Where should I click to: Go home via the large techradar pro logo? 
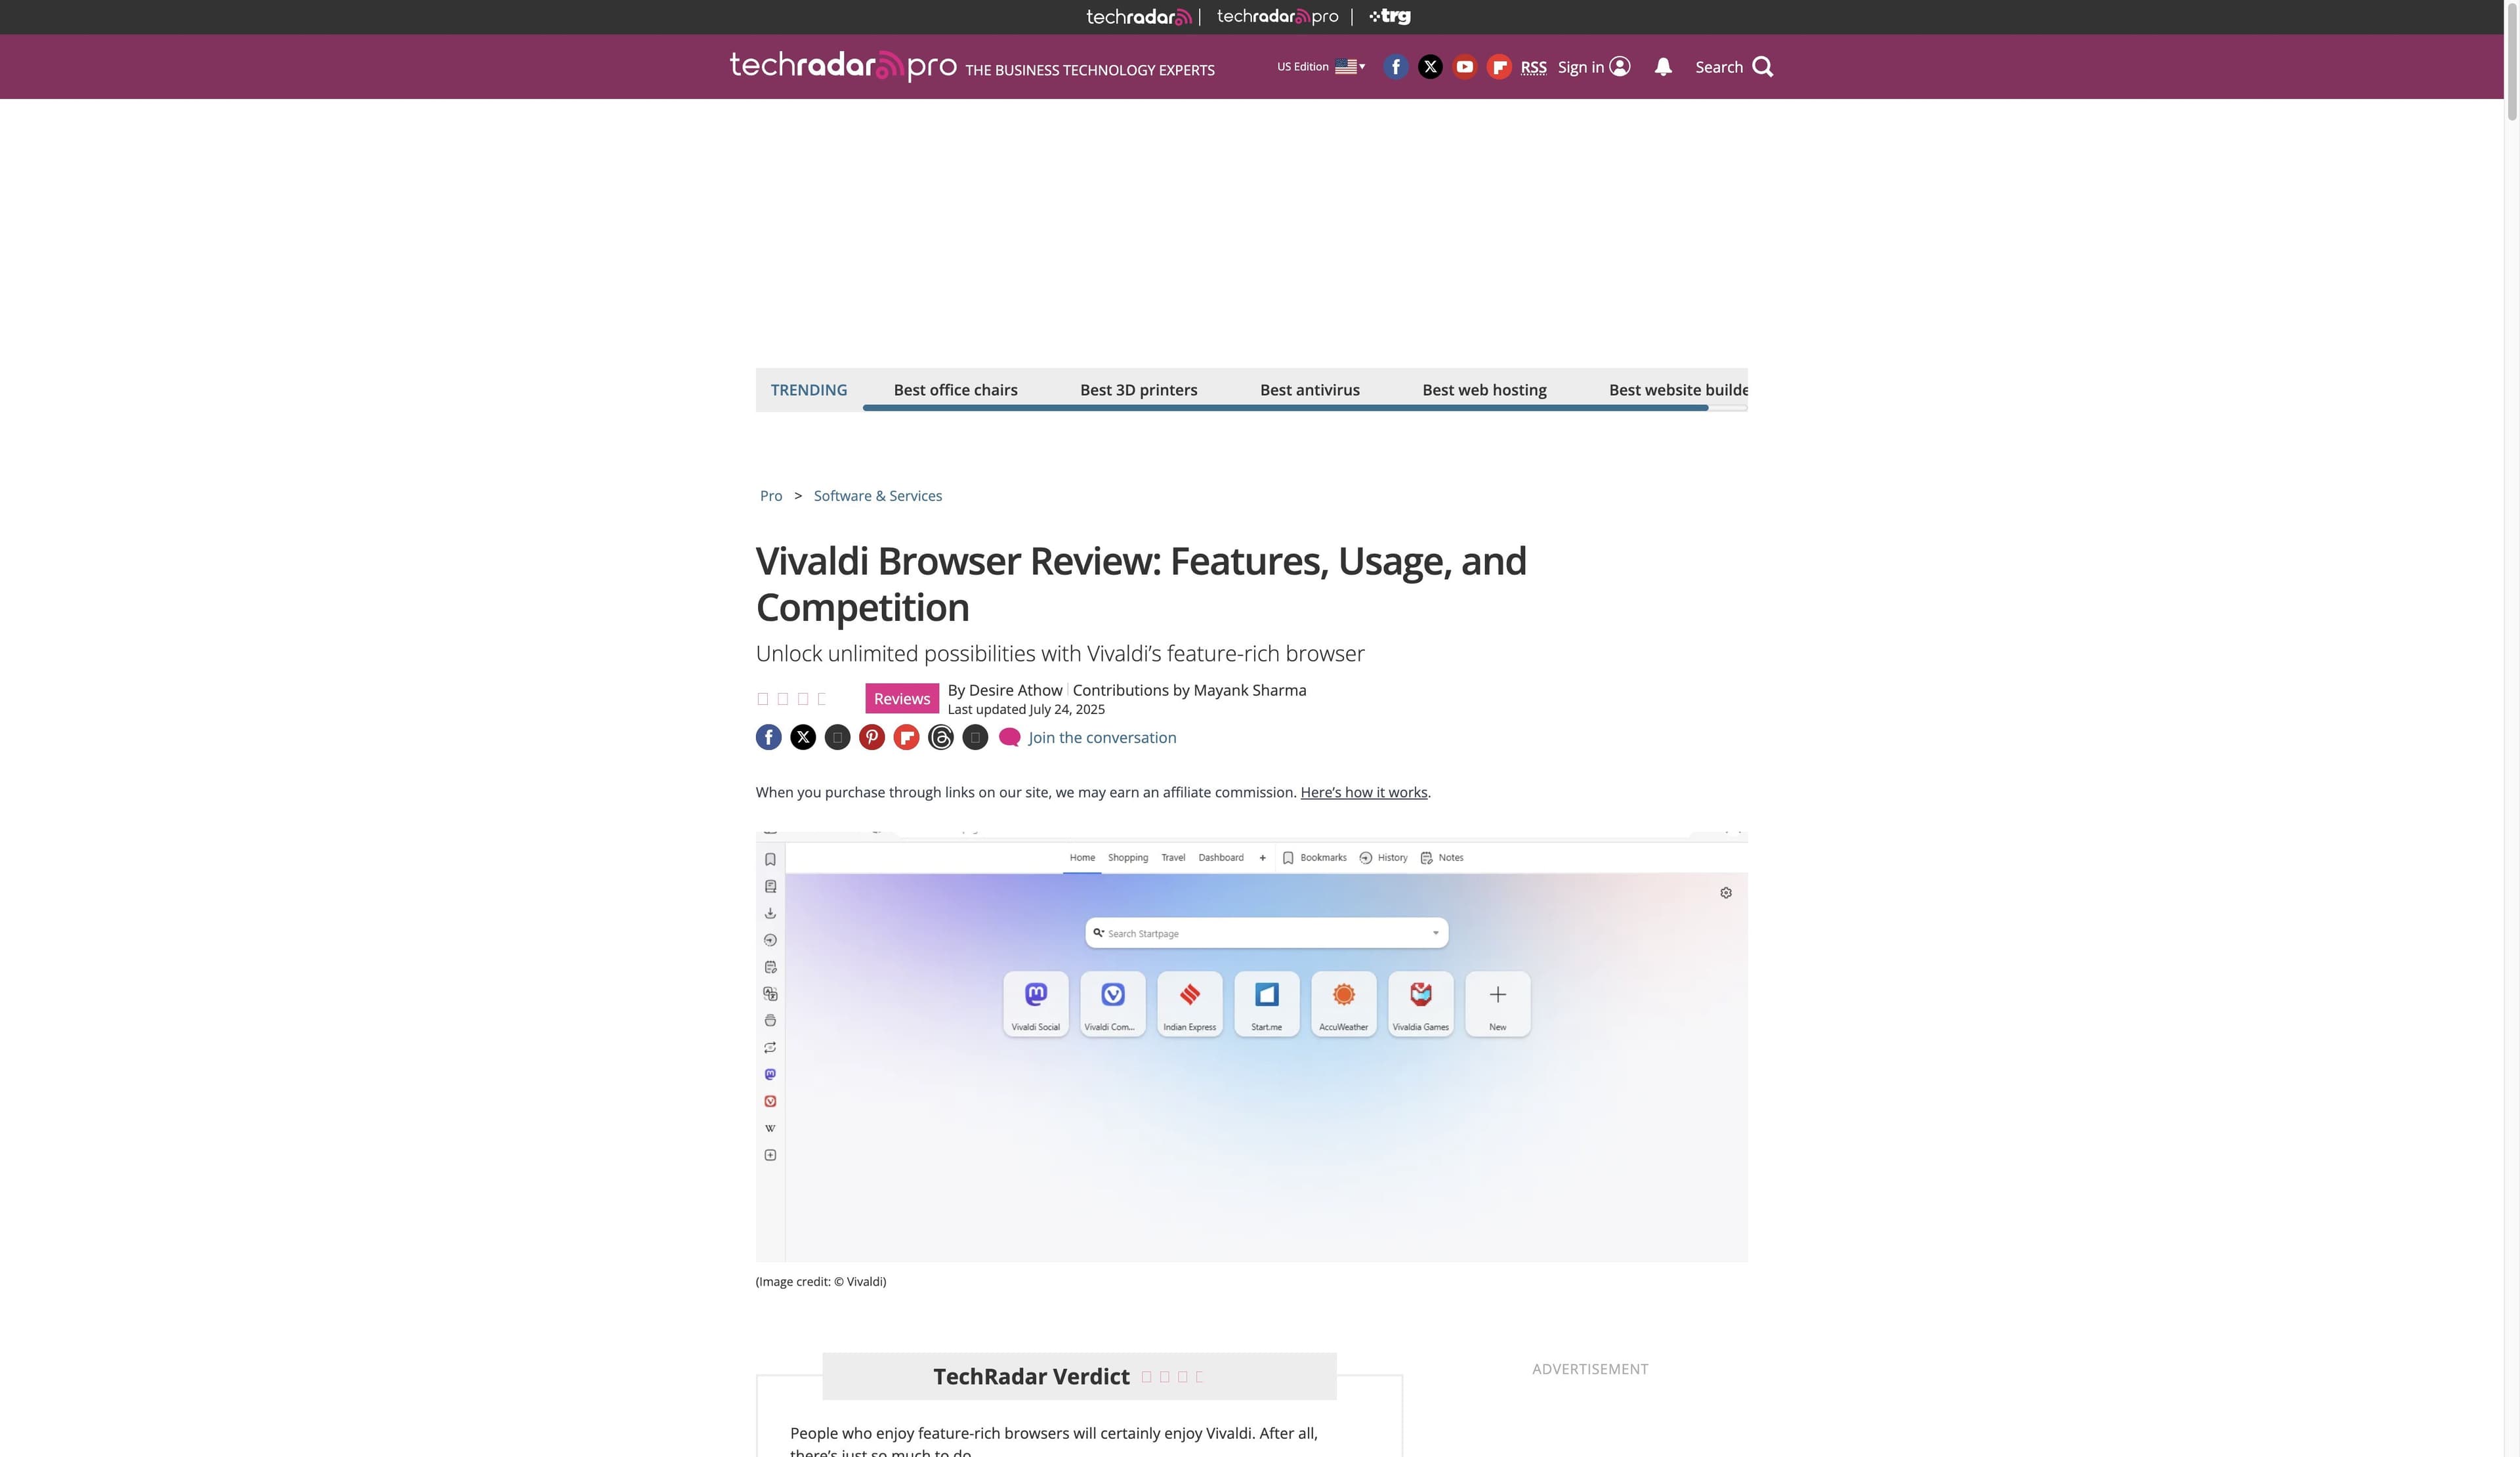843,66
